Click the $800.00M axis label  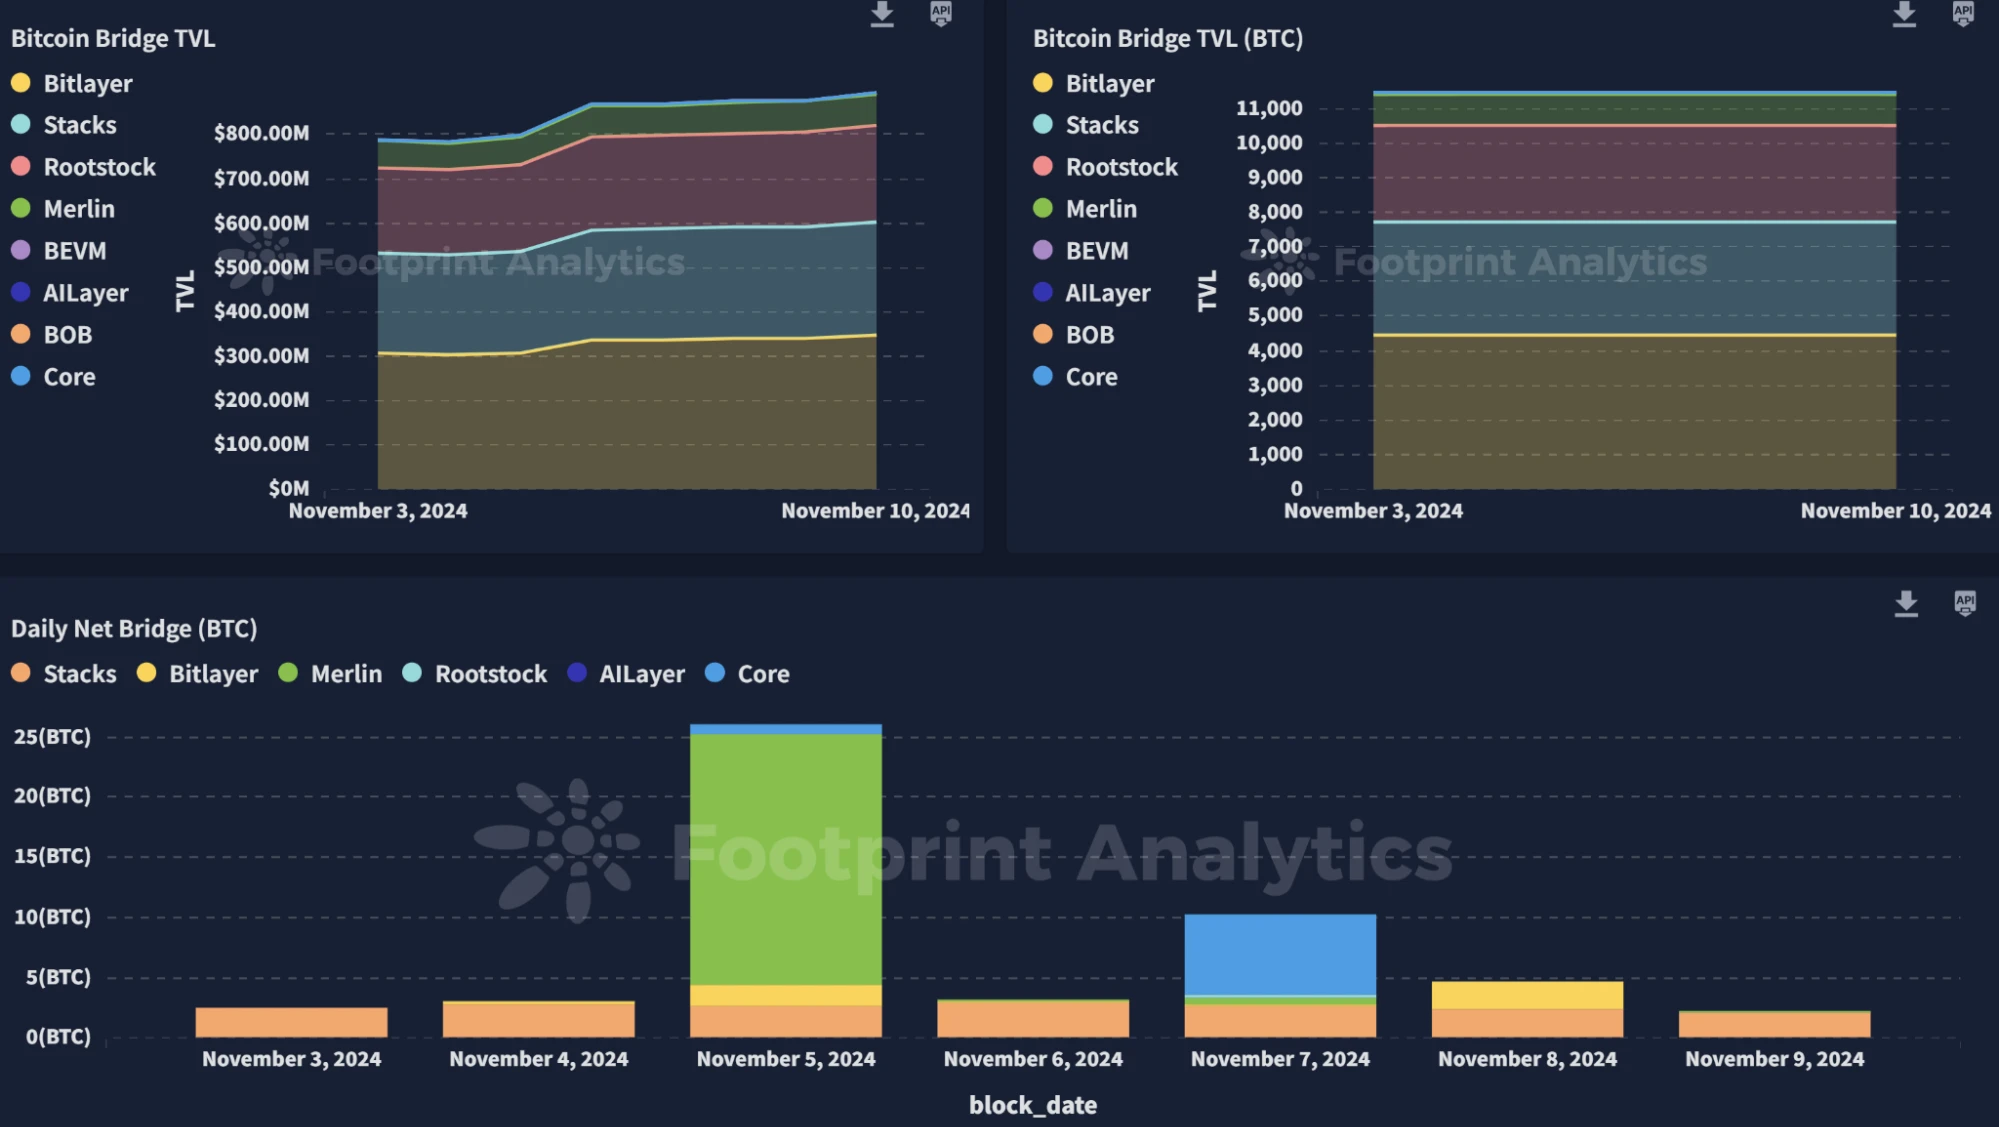261,133
